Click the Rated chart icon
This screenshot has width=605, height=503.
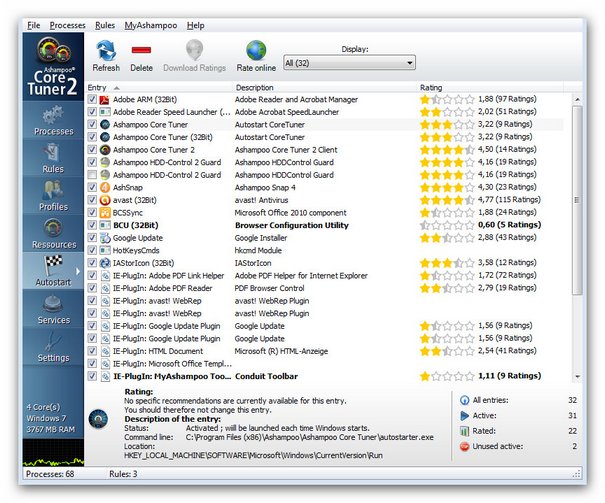(465, 431)
